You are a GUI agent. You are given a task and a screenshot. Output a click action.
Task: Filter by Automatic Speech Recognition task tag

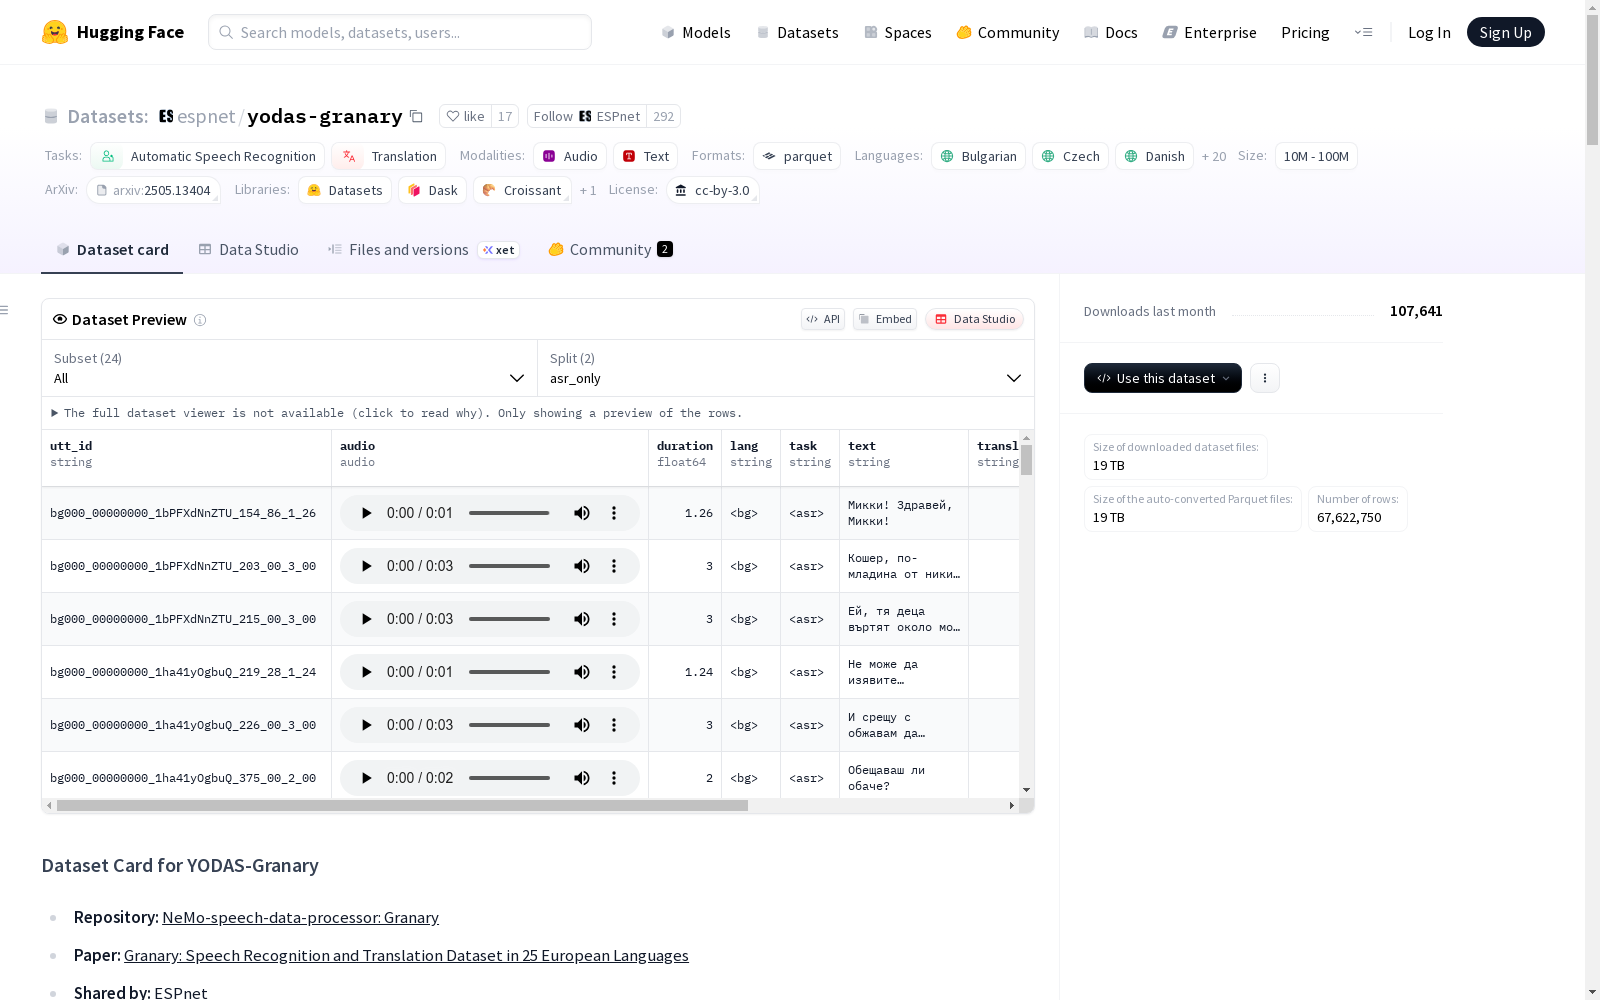coord(208,156)
